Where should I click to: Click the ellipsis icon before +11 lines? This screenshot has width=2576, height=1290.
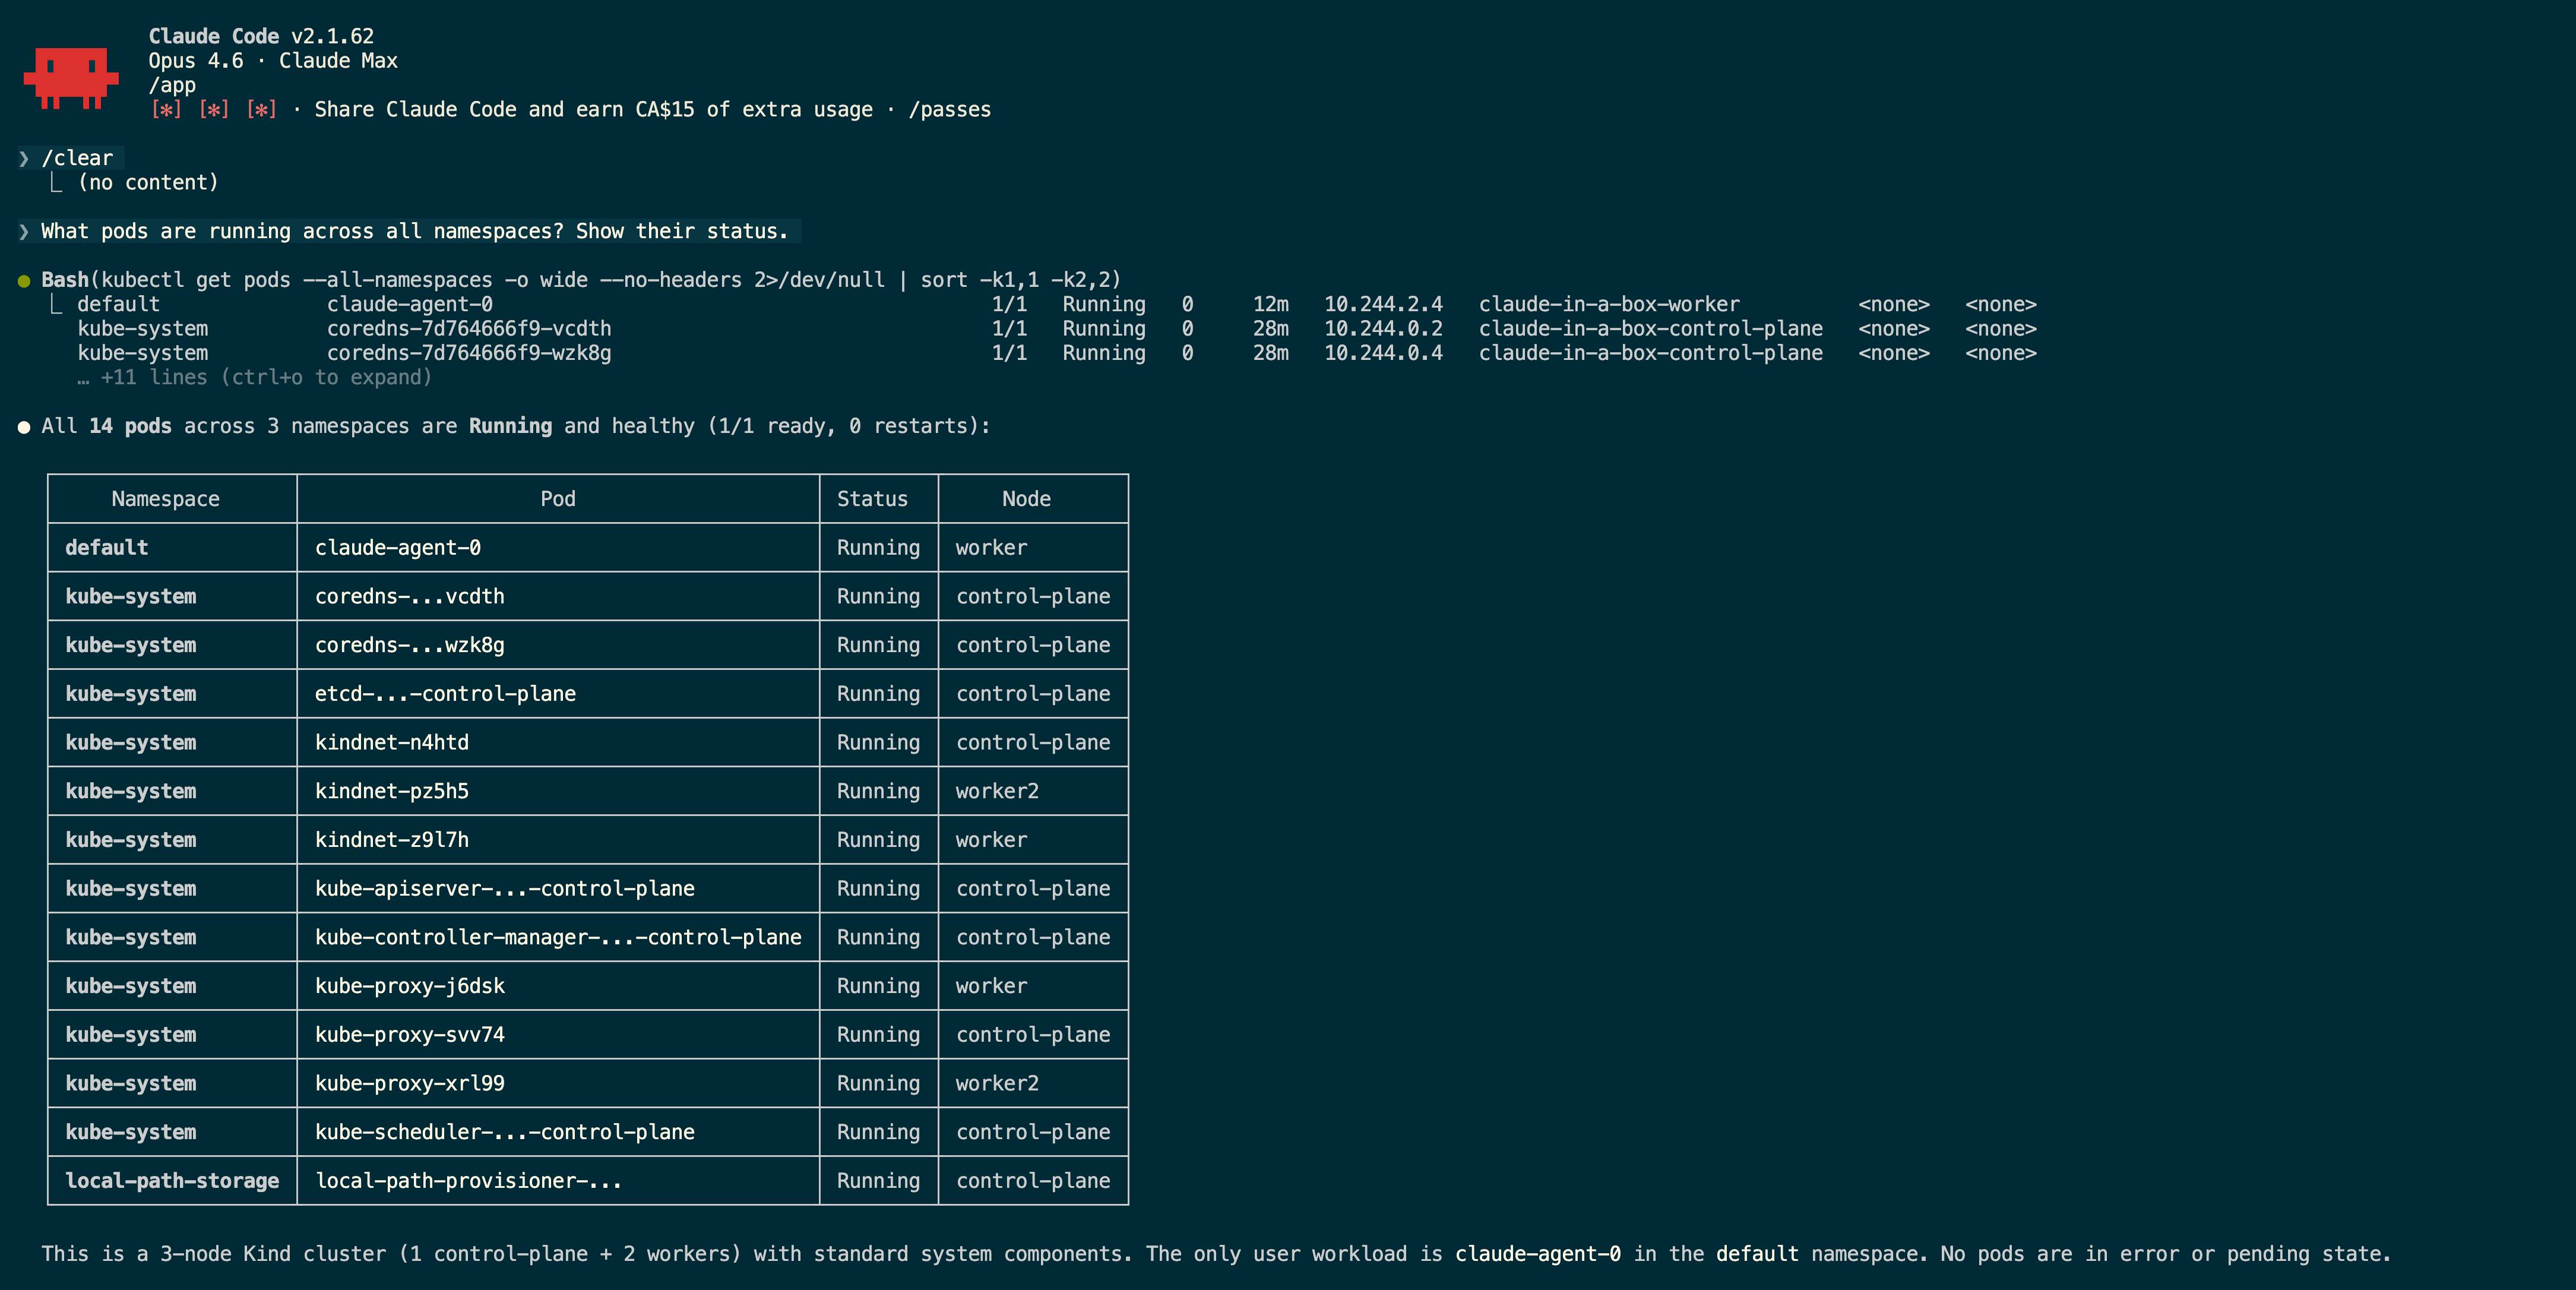(84, 377)
